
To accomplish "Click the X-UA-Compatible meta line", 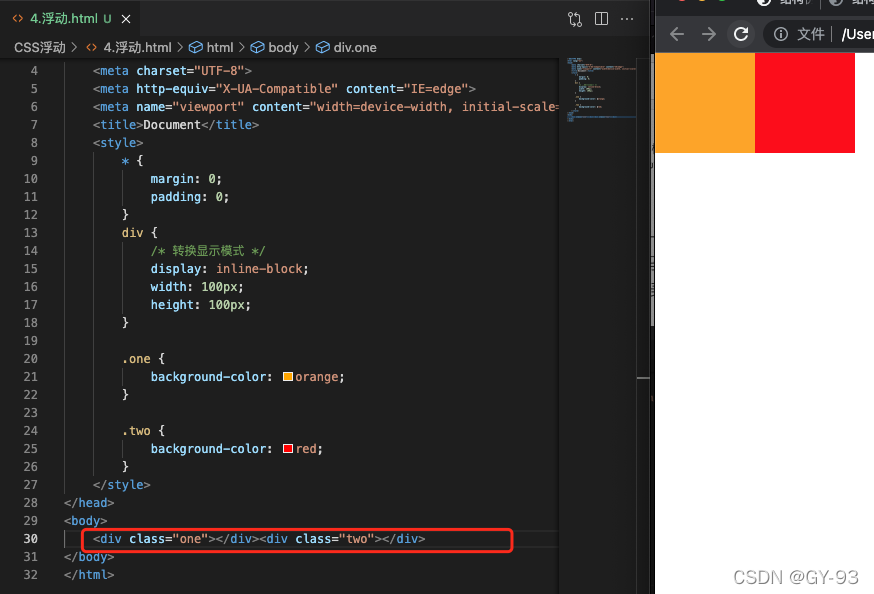I will coord(284,89).
